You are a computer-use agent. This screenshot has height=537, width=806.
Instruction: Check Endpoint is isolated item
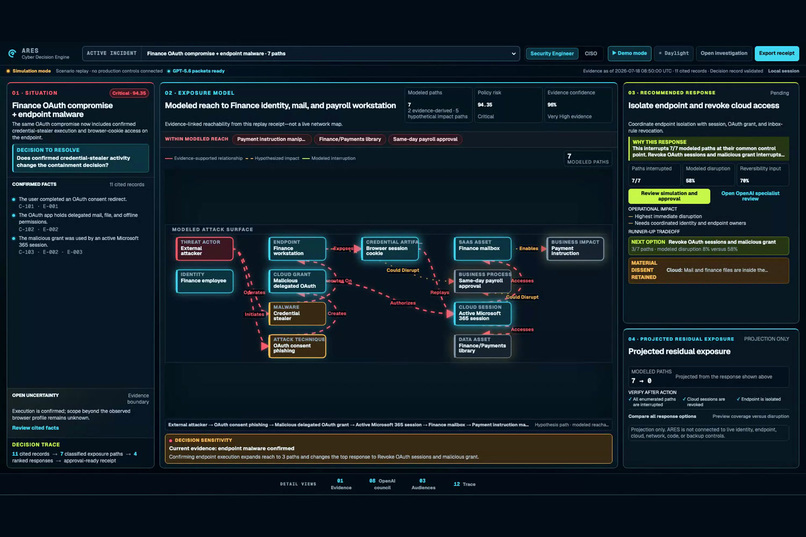759,399
